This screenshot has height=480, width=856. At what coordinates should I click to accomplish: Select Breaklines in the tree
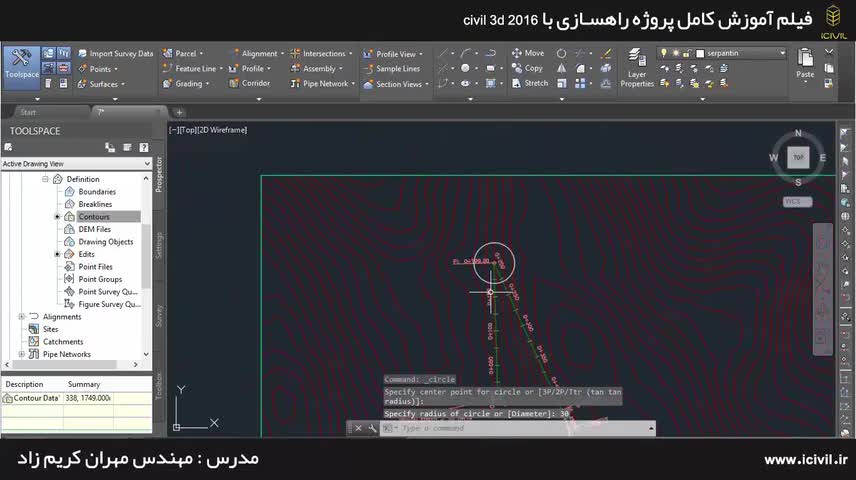(x=95, y=204)
